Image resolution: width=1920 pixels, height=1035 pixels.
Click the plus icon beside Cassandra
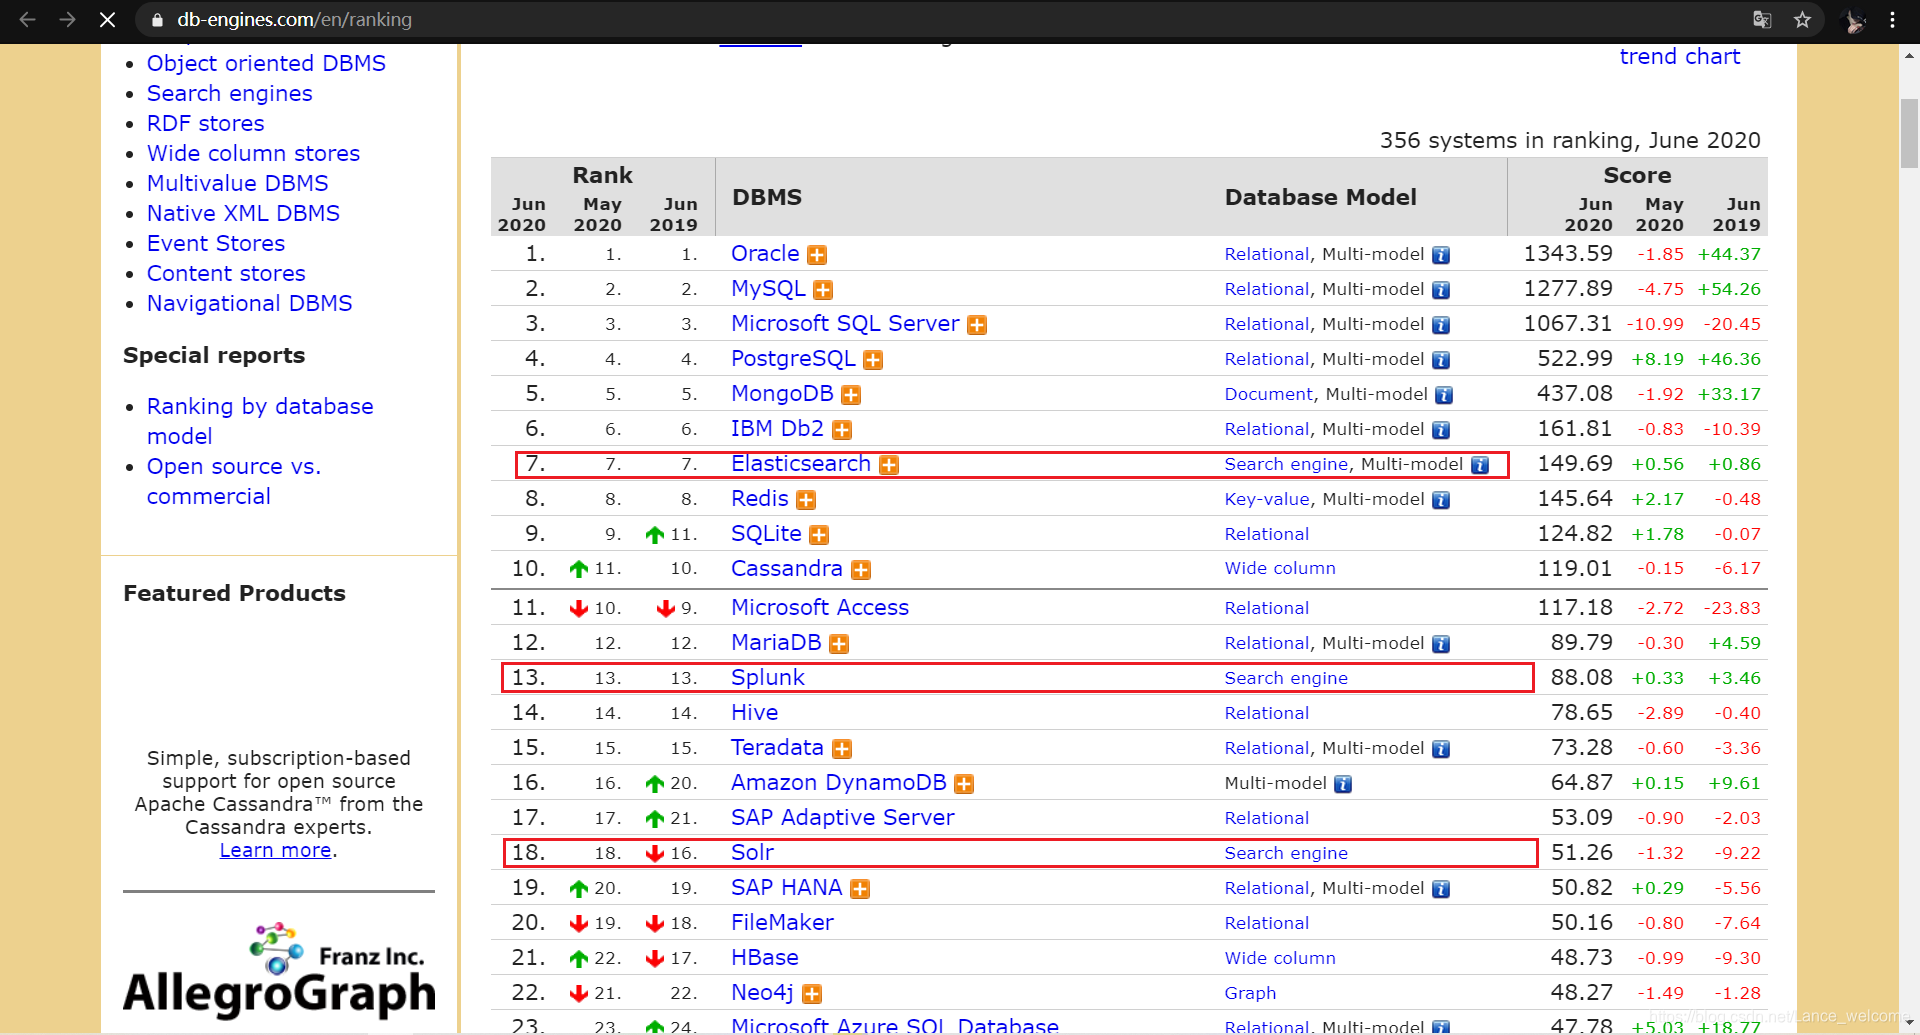click(x=861, y=570)
